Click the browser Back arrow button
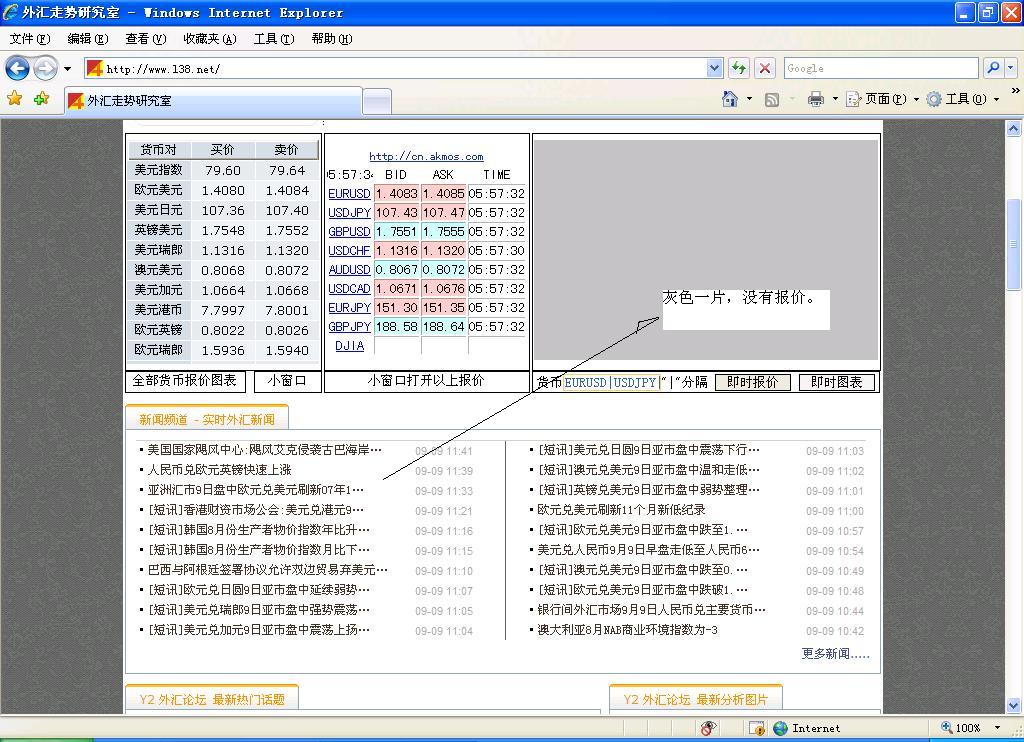This screenshot has width=1024, height=742. coord(18,68)
